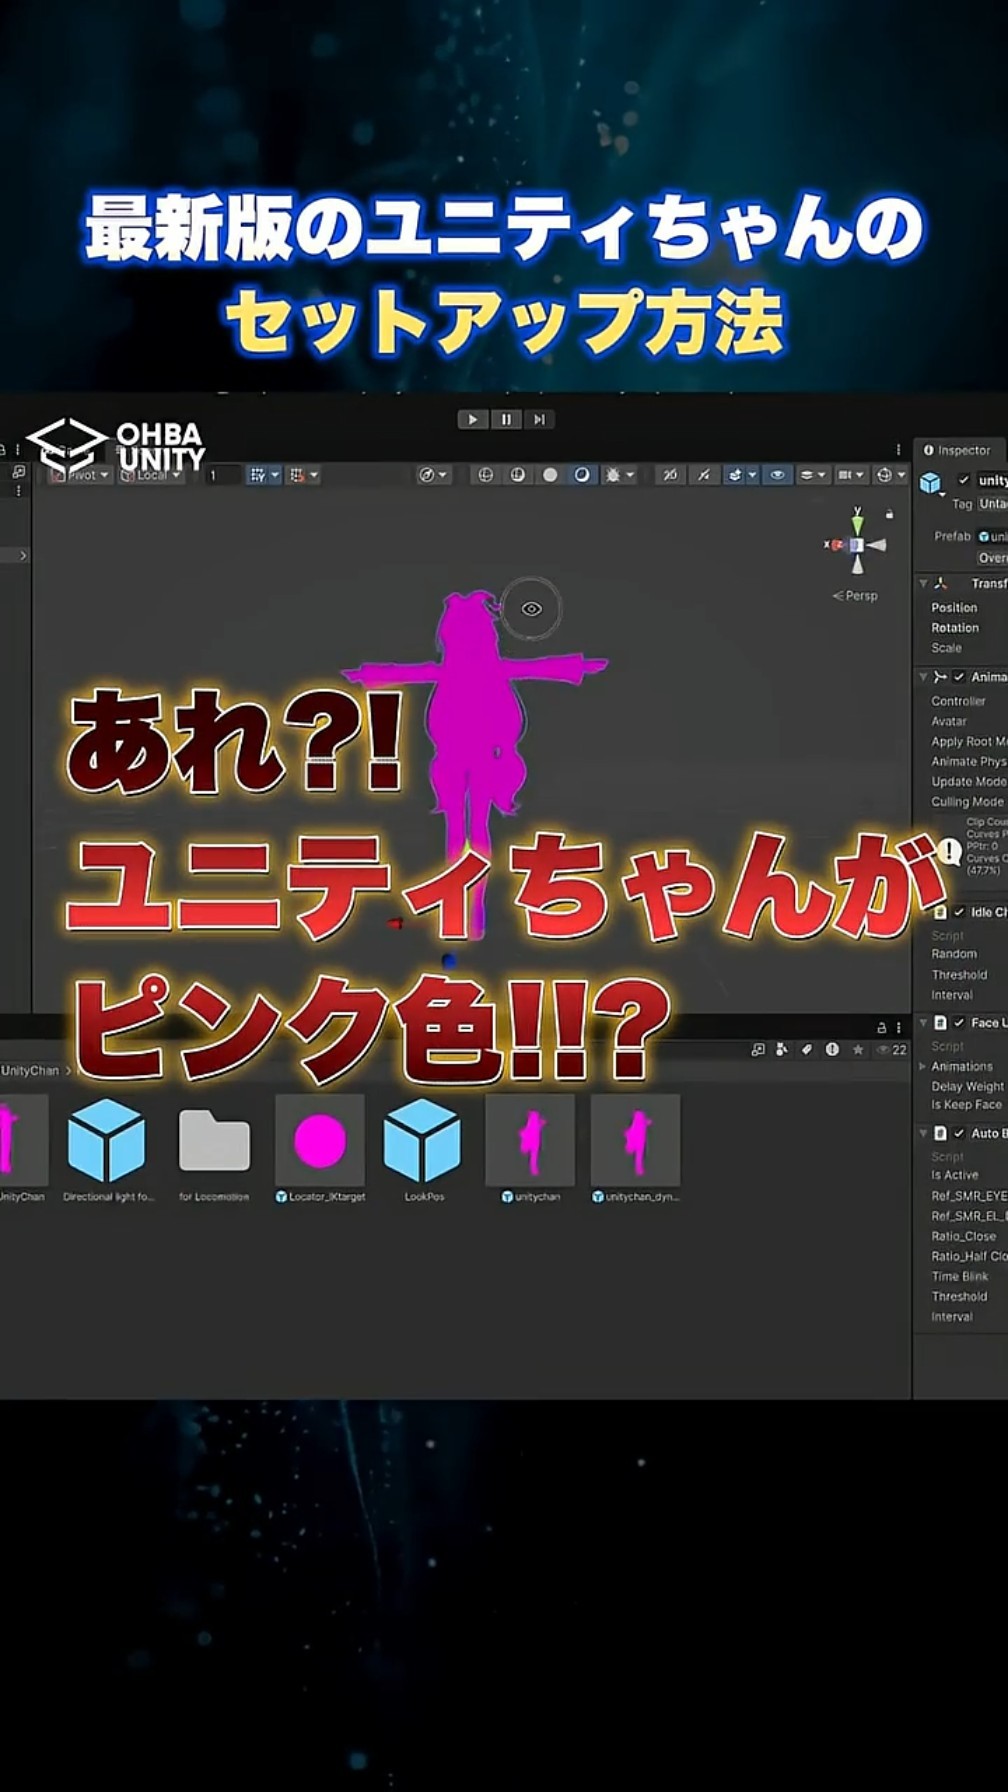The height and width of the screenshot is (1792, 1008).
Task: Toggle the Face Update script checkbox
Action: 960,1022
